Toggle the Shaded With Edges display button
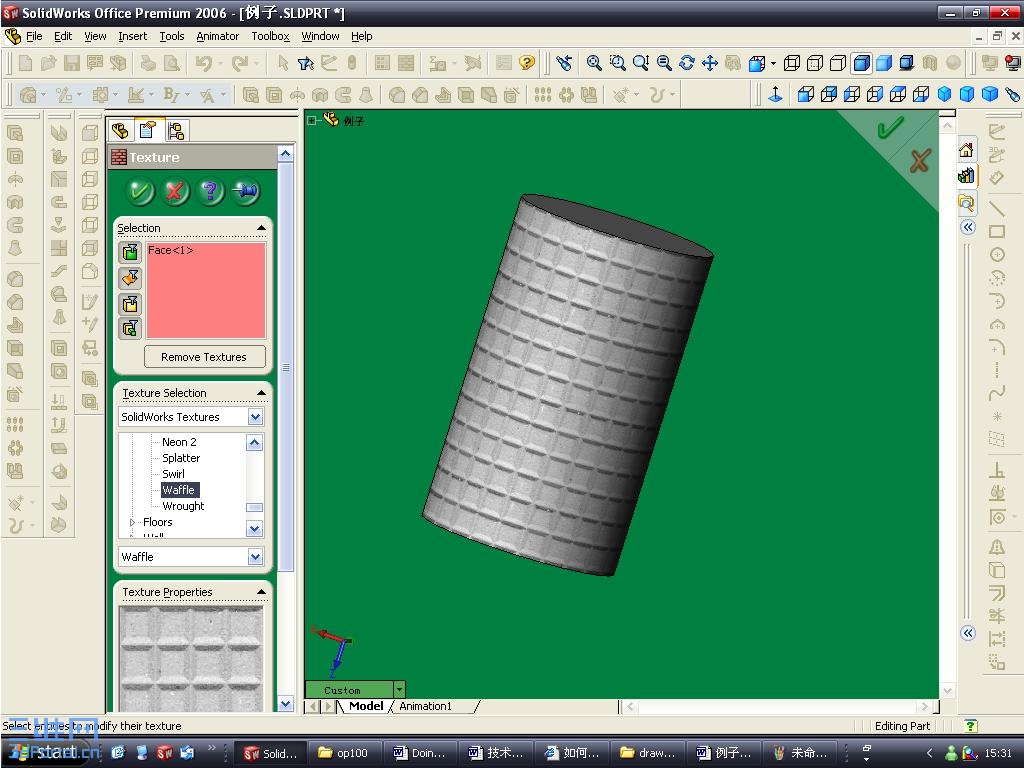1024x768 pixels. [x=861, y=63]
